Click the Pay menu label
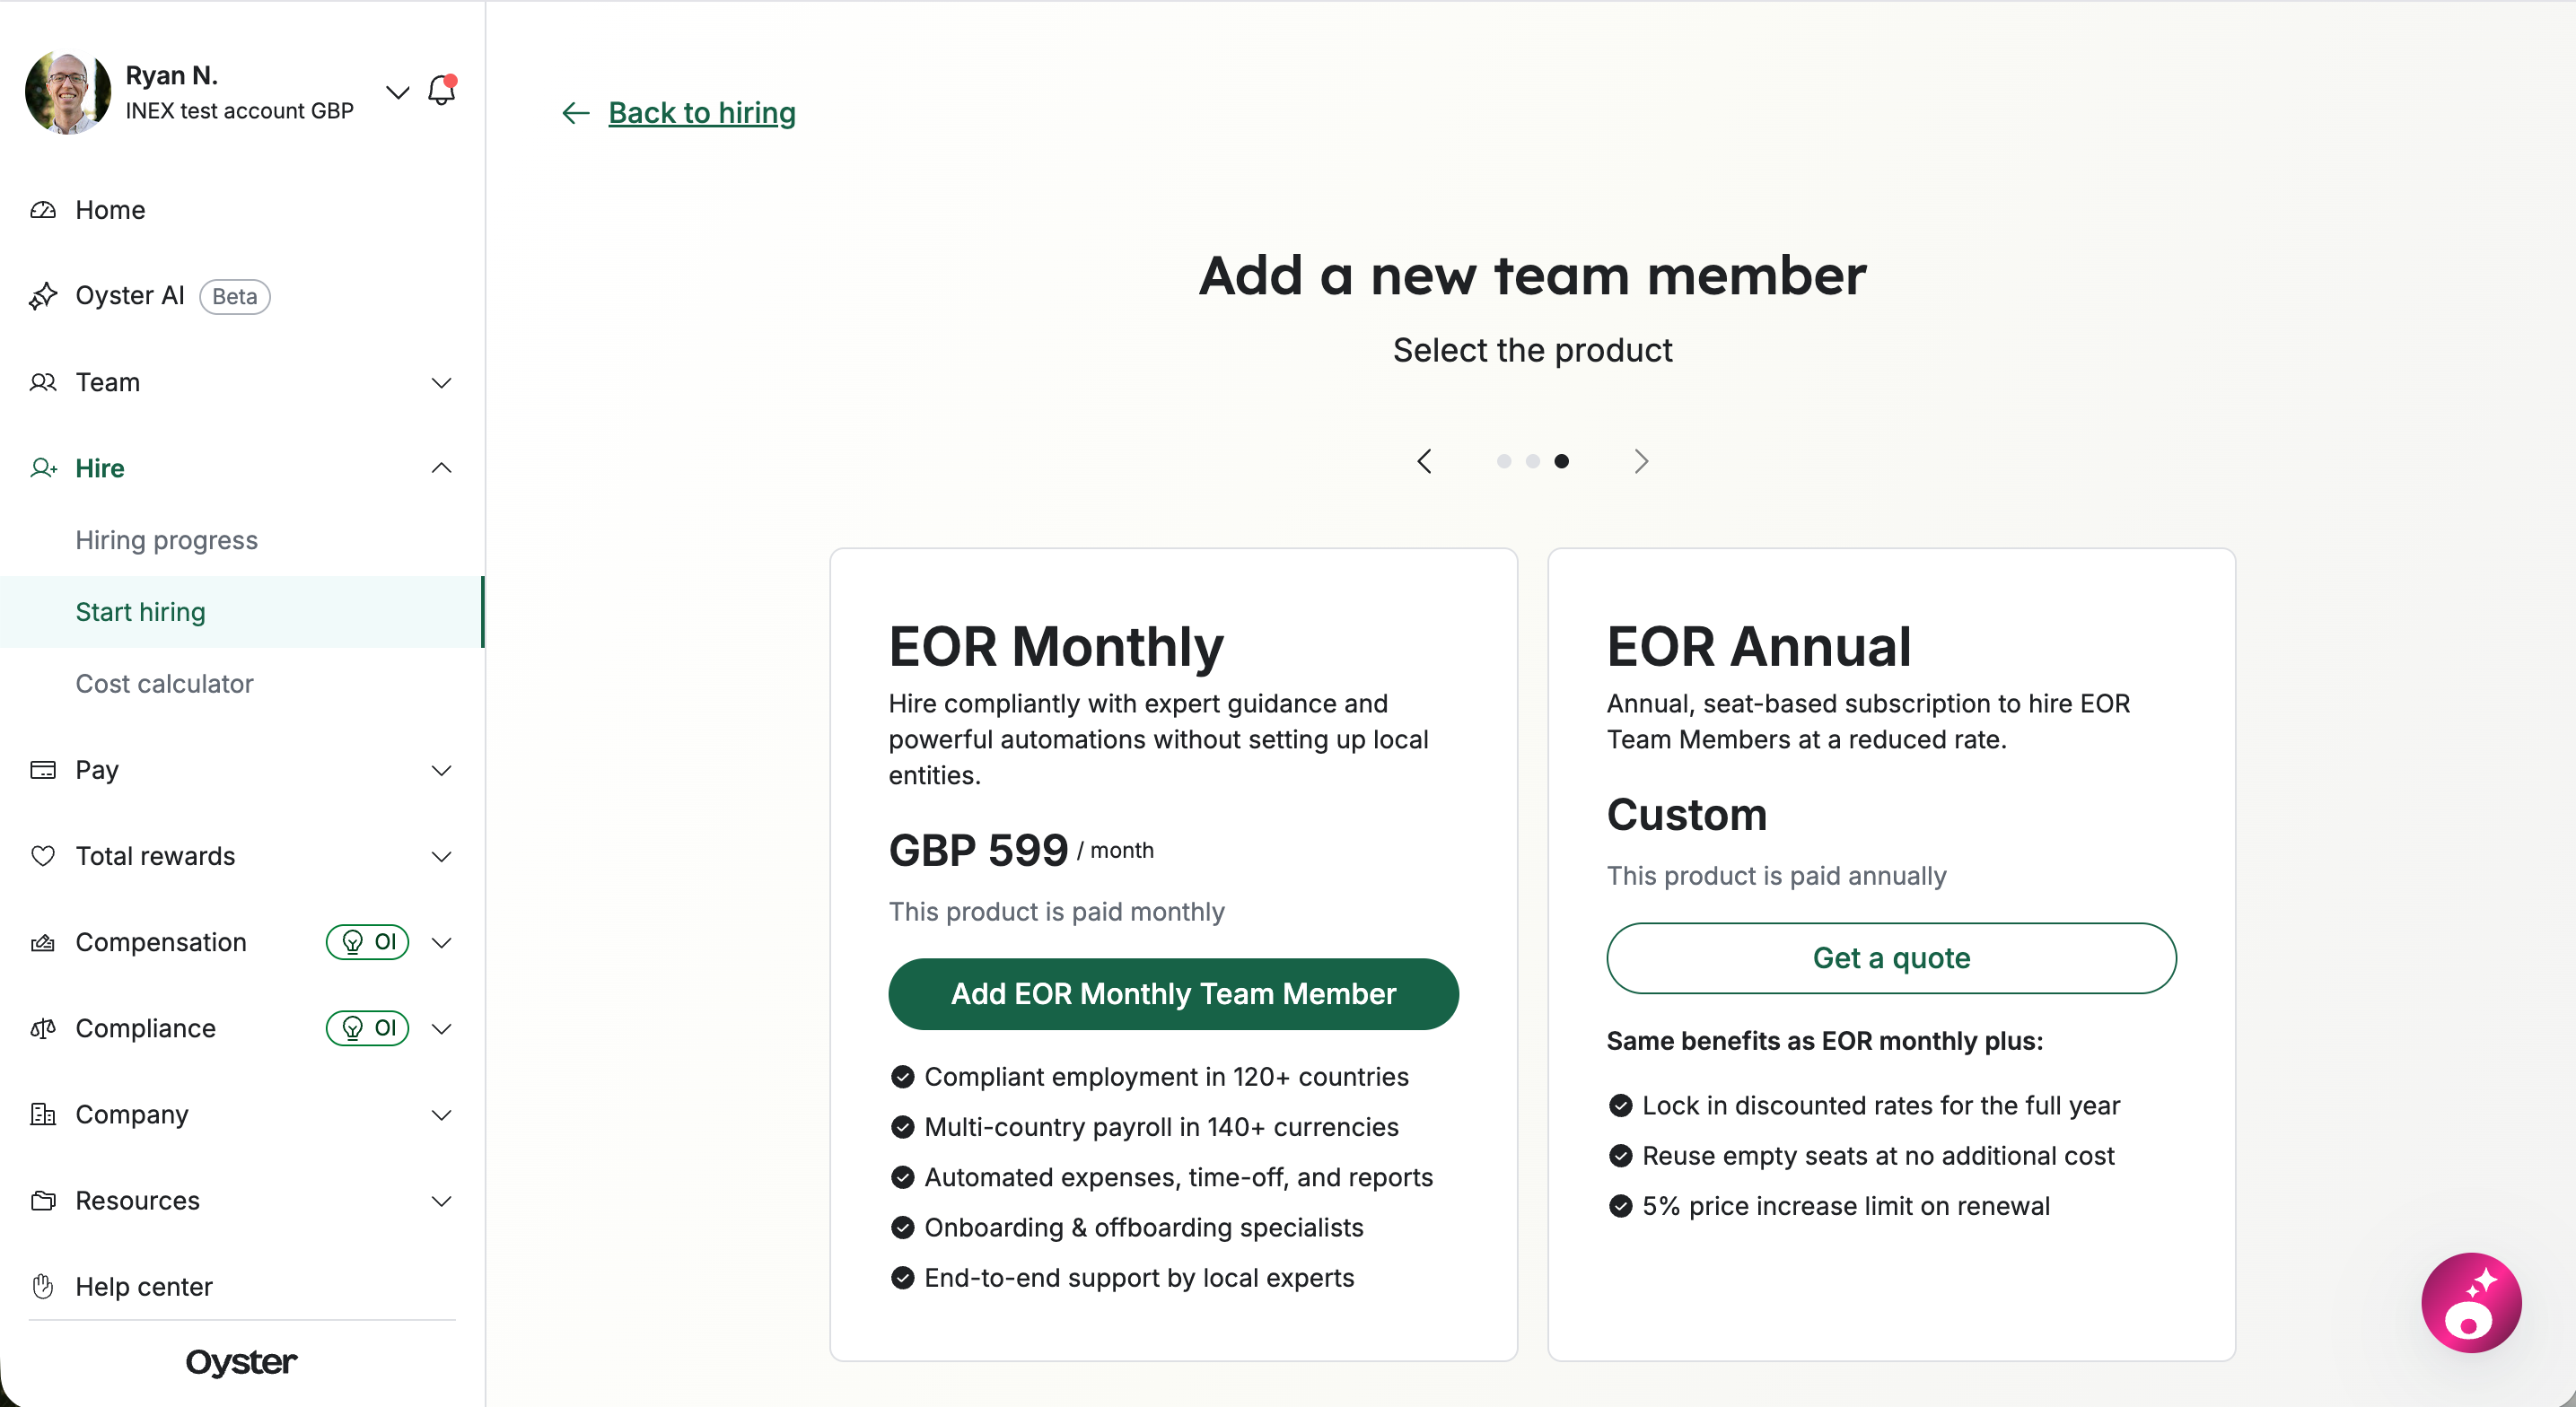 (x=97, y=770)
